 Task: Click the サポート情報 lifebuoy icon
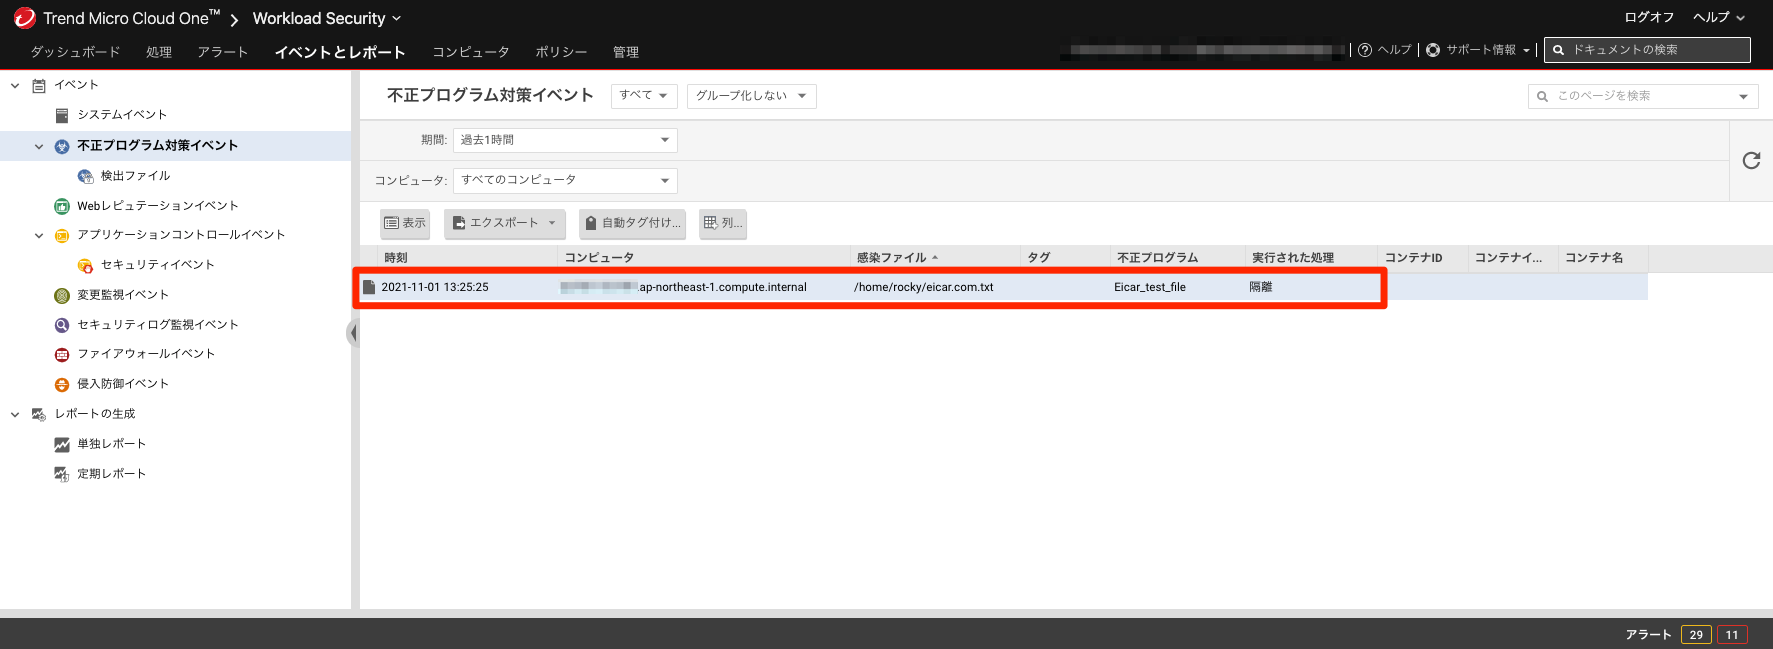pos(1433,50)
